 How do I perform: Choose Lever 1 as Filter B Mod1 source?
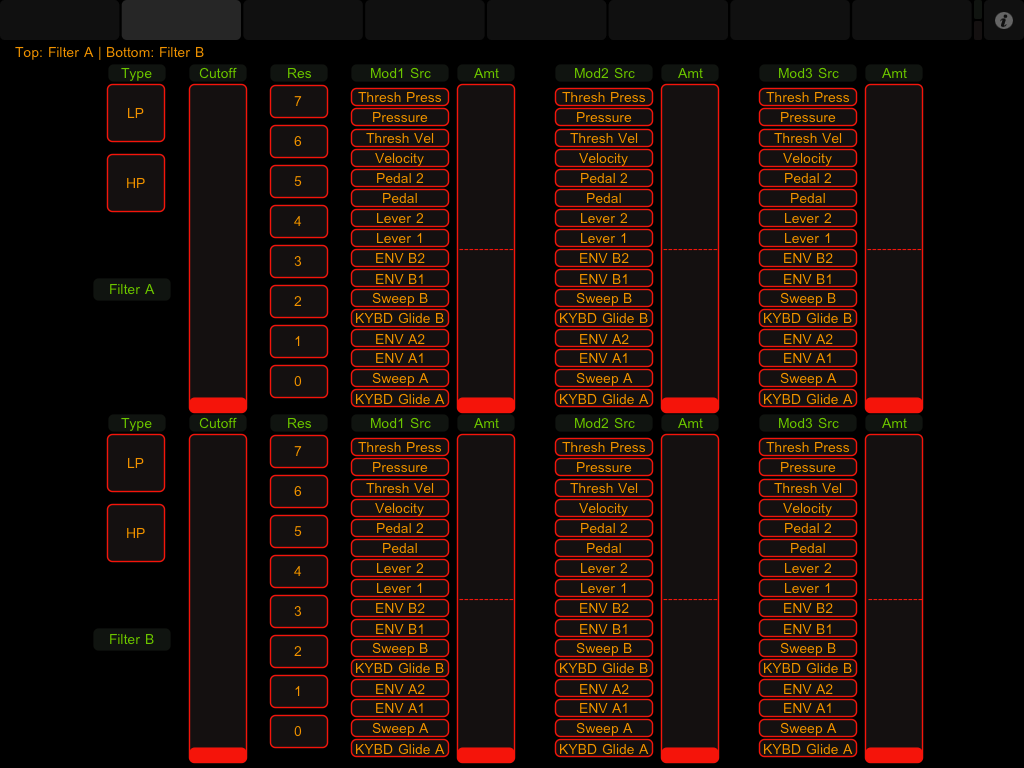click(400, 588)
